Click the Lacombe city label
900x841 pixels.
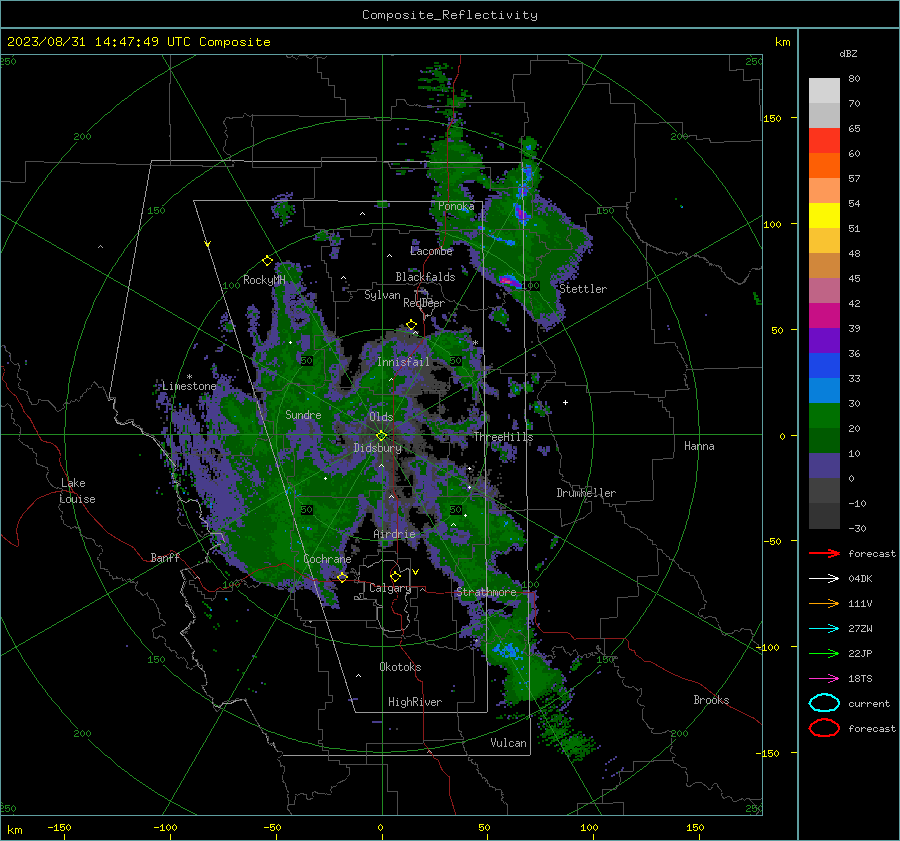pos(431,251)
